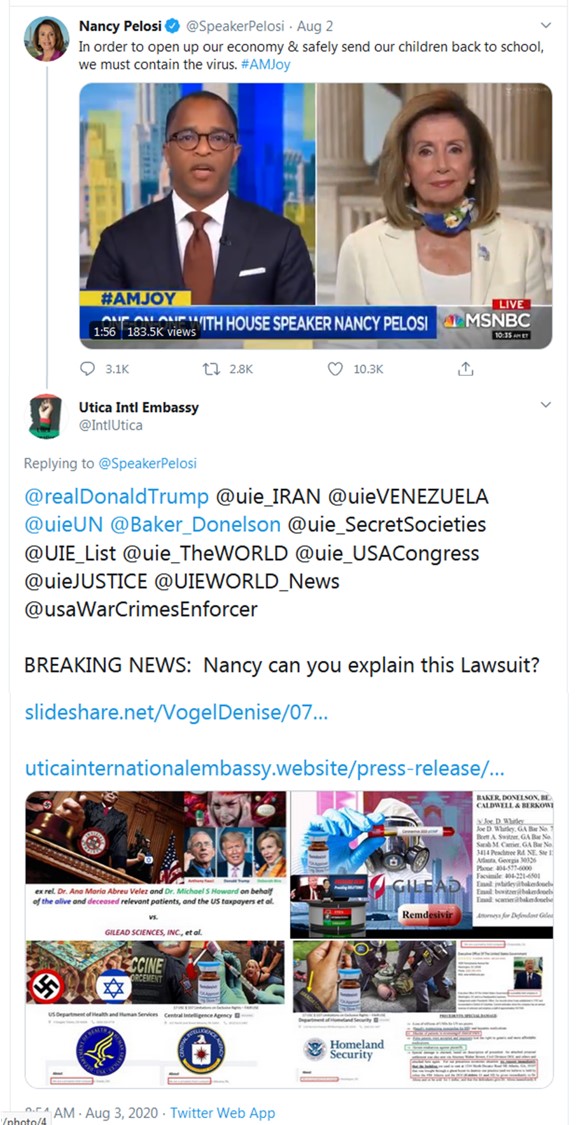This screenshot has height=1125, width=578.
Task: Open the #AMJoy hashtag link
Action: pos(265,64)
